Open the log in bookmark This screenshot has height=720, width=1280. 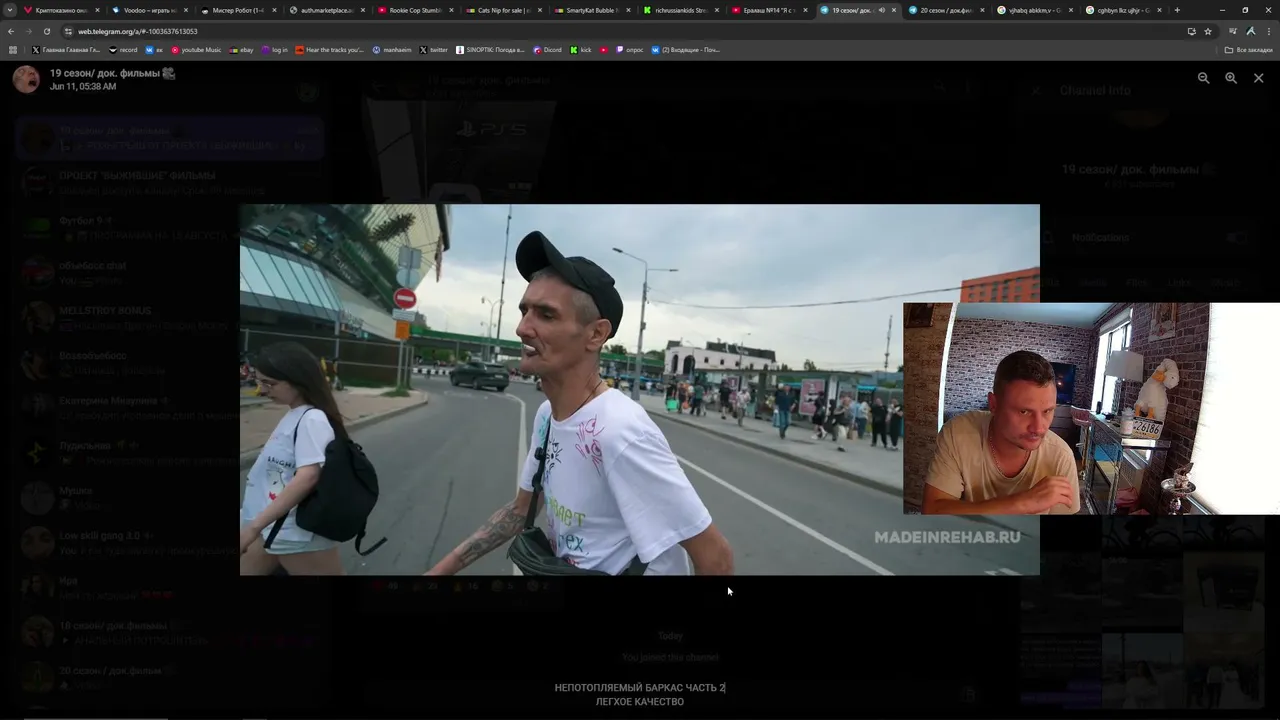coord(275,50)
